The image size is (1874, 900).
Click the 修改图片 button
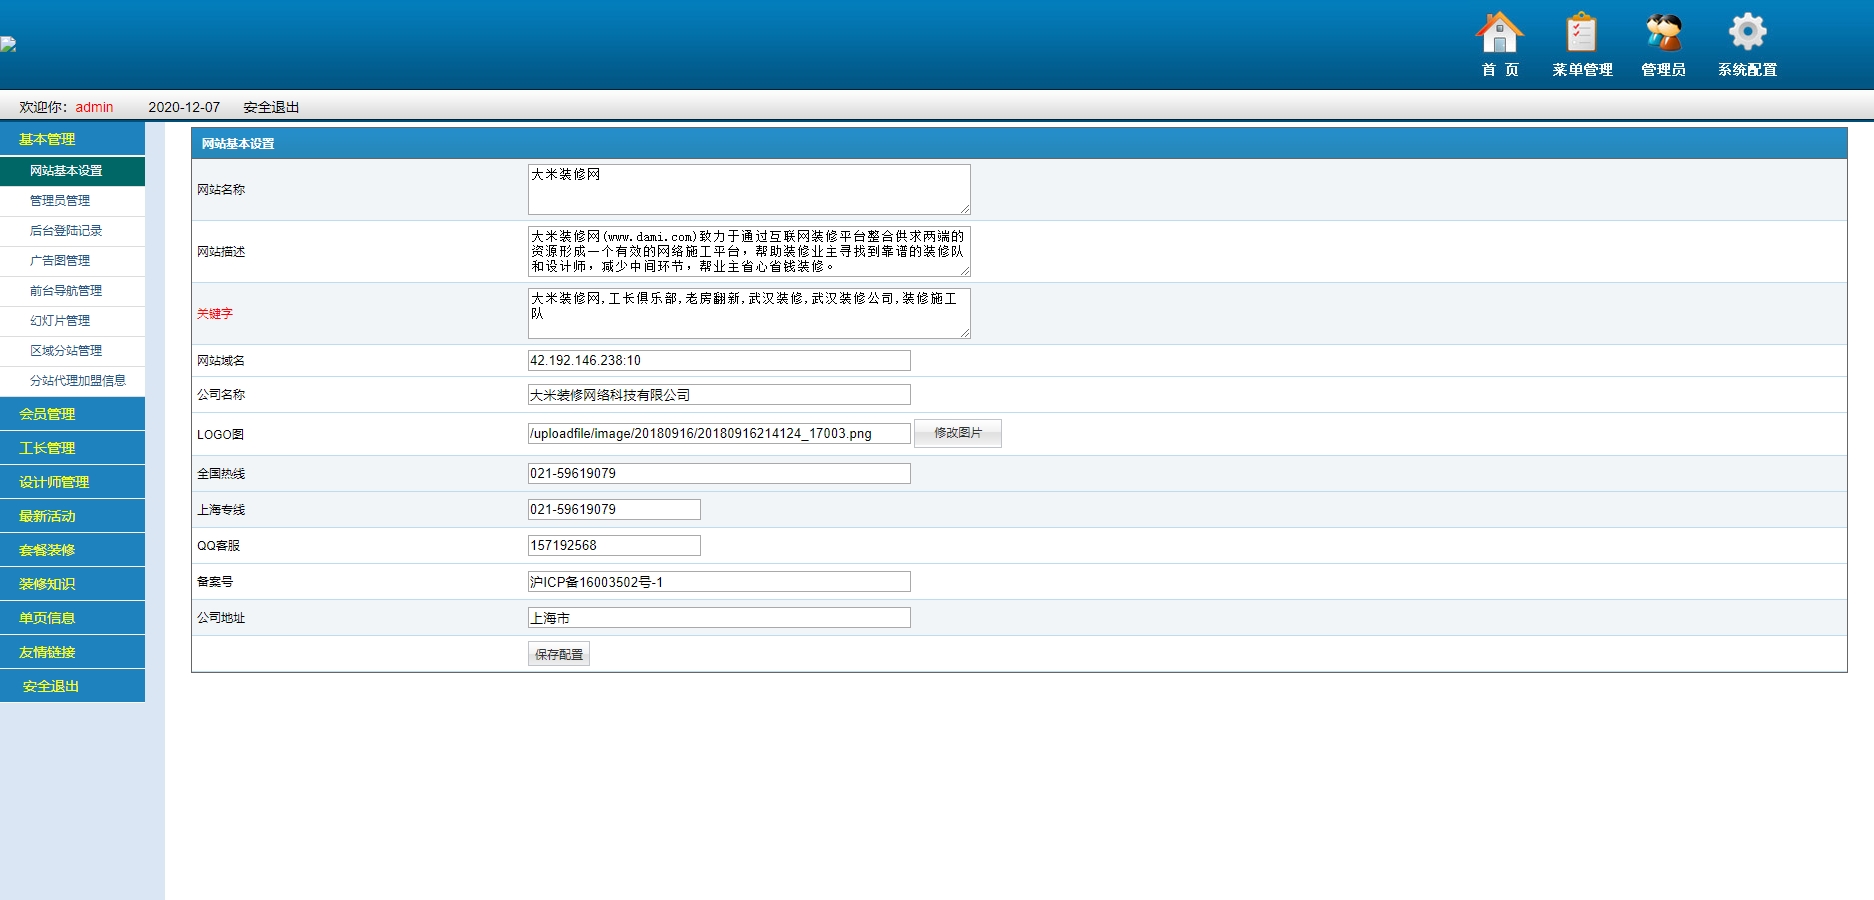(958, 433)
